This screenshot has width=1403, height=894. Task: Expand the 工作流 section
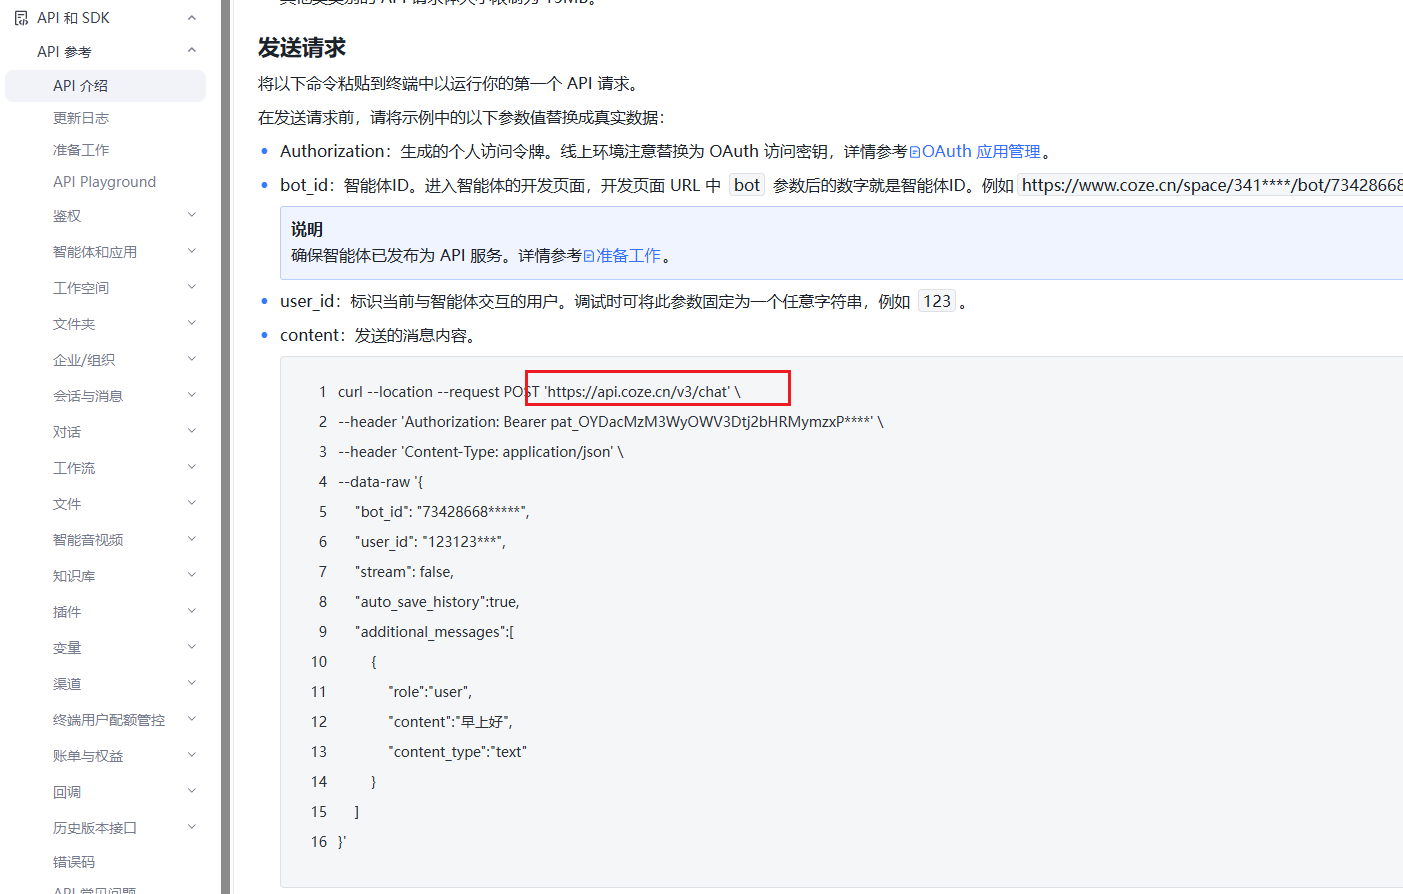[x=192, y=467]
